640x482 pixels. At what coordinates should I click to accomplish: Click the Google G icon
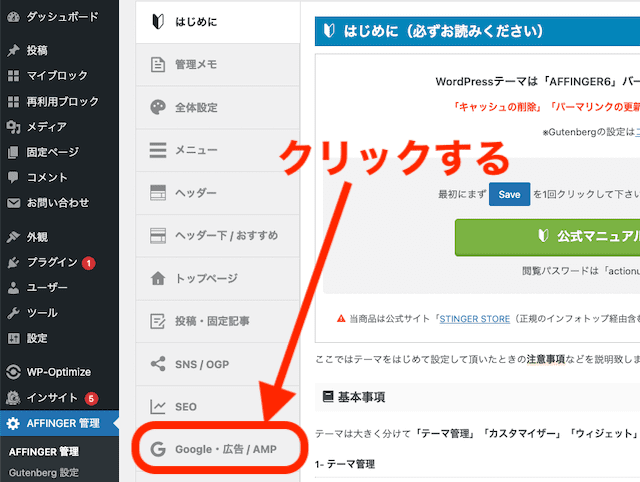[158, 449]
